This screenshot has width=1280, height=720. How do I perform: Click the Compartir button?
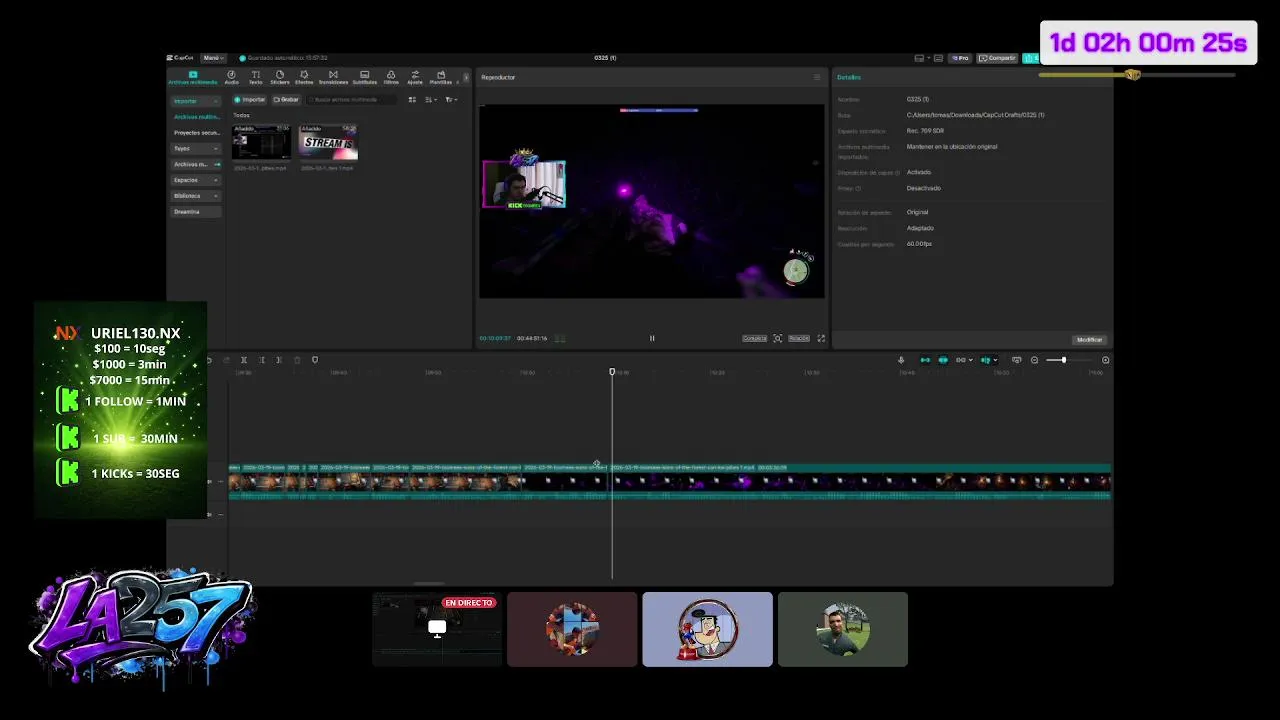pyautogui.click(x=997, y=58)
